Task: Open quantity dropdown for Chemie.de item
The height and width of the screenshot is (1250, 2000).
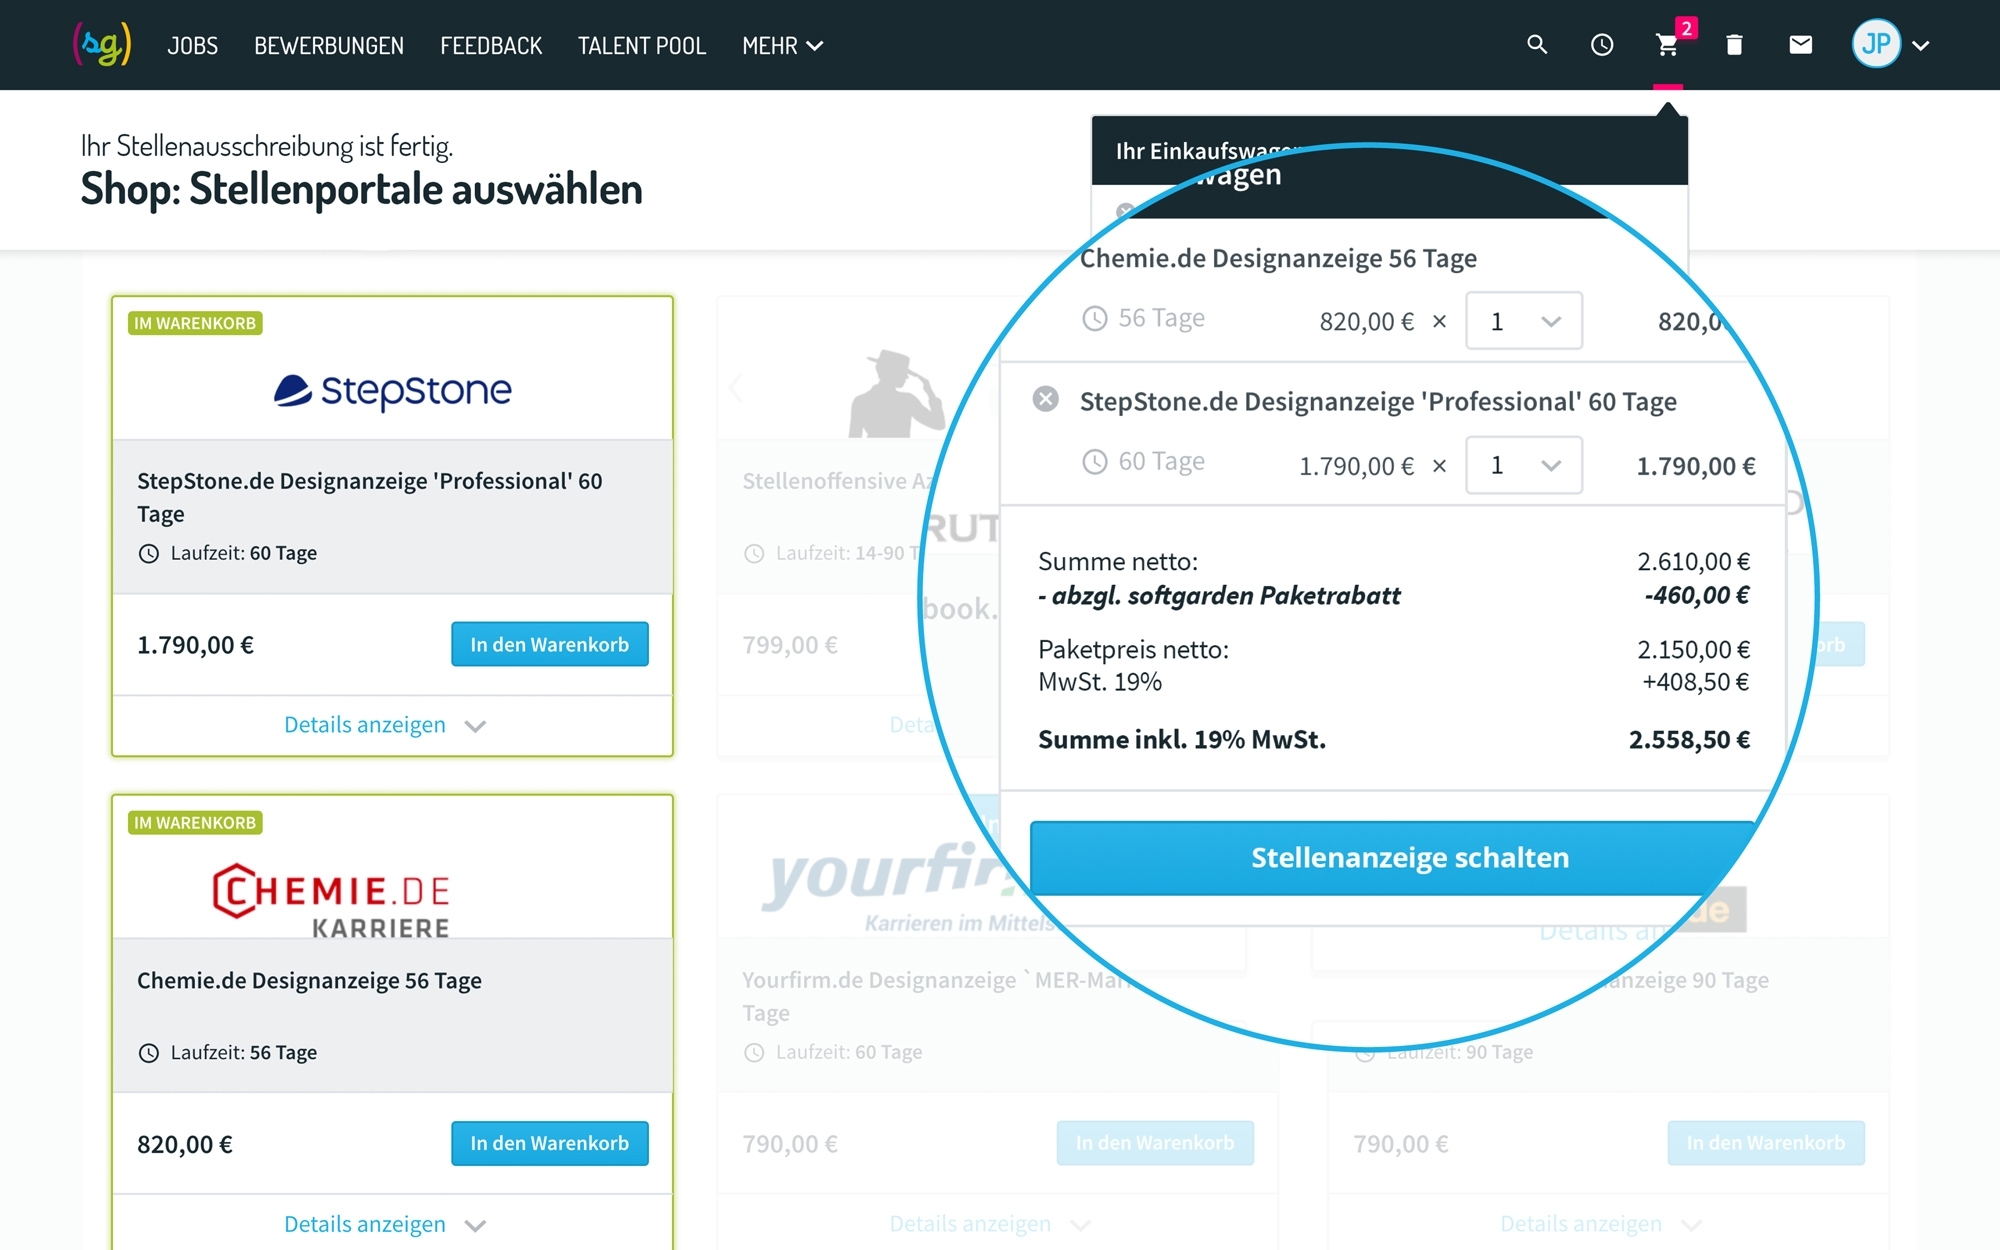Action: (x=1523, y=321)
